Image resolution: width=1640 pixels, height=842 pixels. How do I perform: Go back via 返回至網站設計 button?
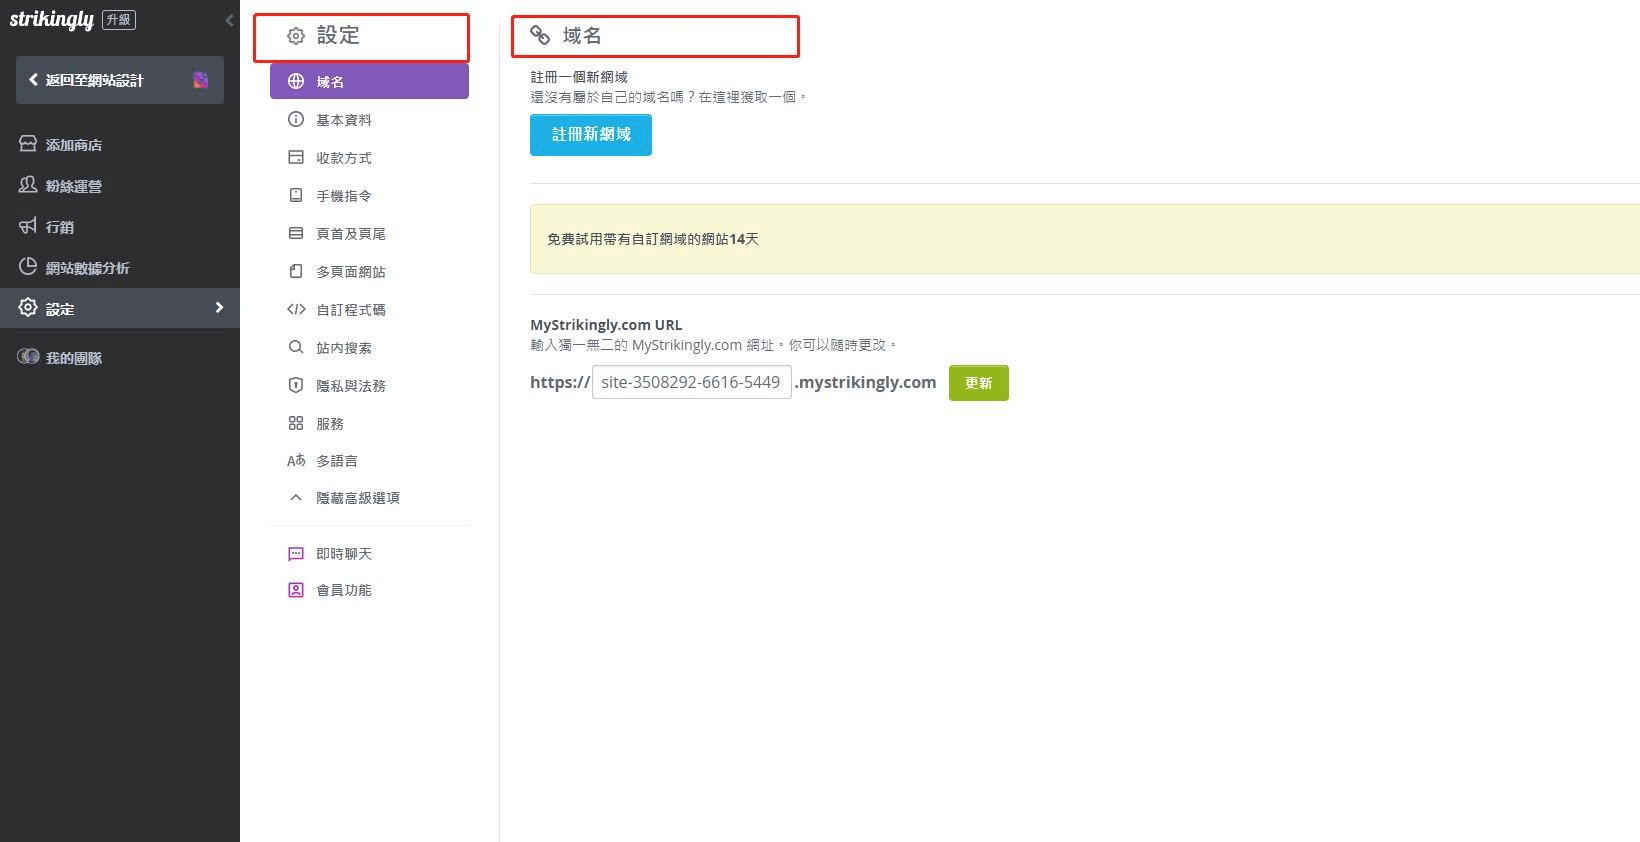pos(120,80)
